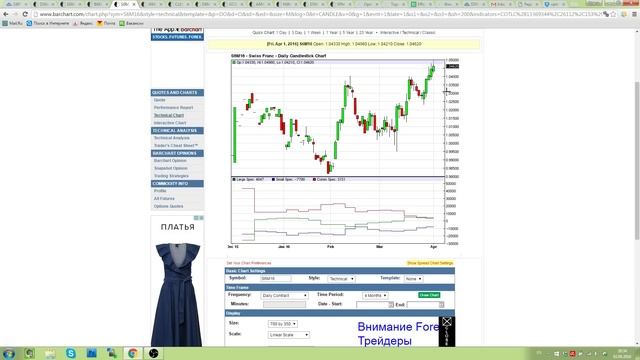Viewport: 640px width, 360px height.
Task: Open Snapshot Opinion sidebar link
Action: tap(171, 168)
